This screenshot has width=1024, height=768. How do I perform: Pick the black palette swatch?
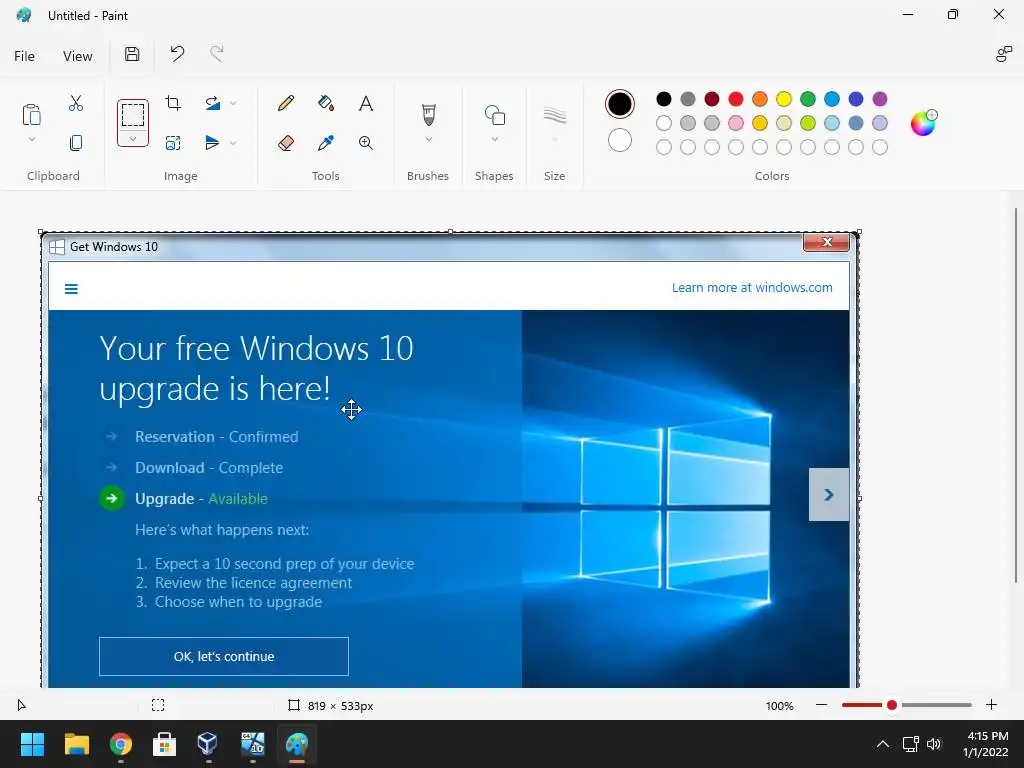point(664,99)
